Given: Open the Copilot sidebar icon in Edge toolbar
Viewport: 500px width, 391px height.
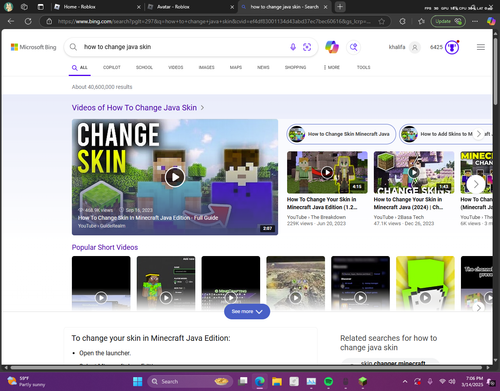Looking at the screenshot, I should 491,21.
